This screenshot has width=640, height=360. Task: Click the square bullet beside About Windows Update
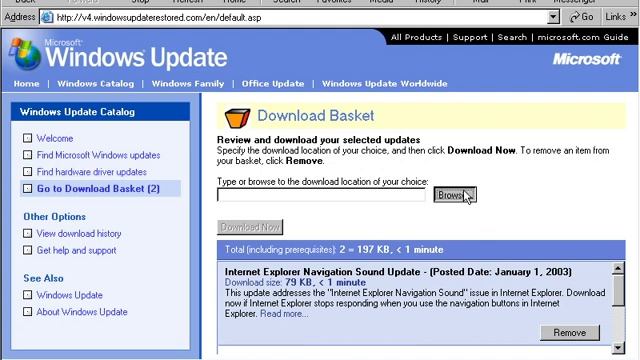click(27, 312)
